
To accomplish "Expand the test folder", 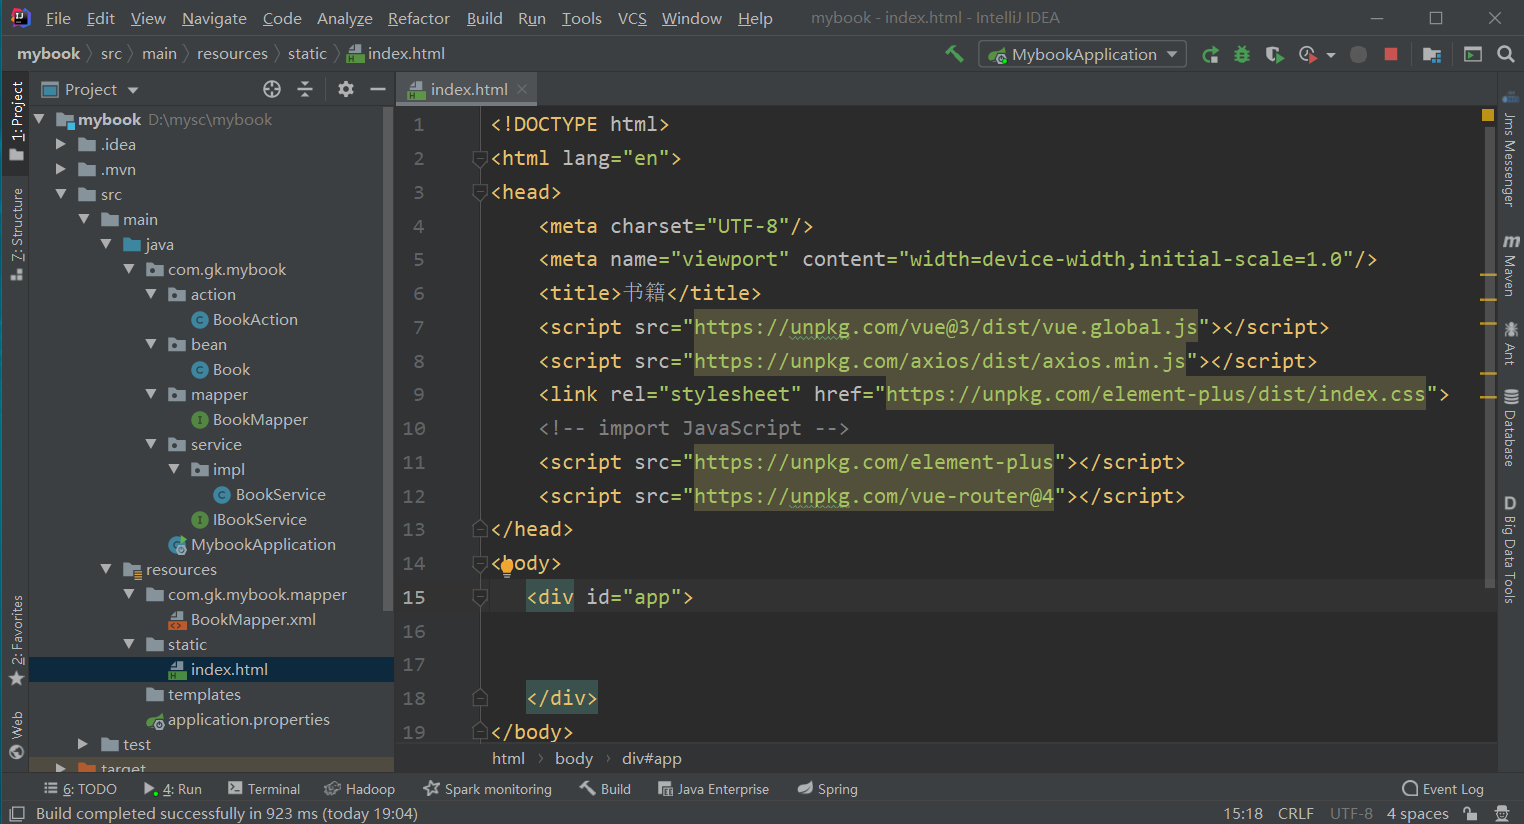I will click(x=84, y=744).
